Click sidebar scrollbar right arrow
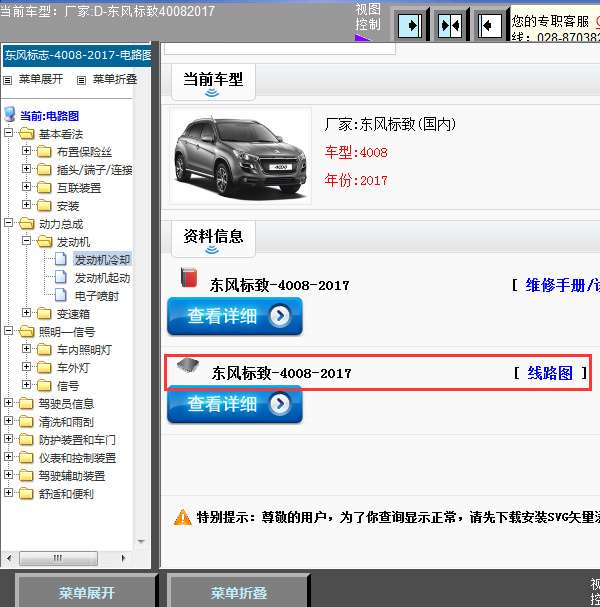600x607 pixels. pos(123,558)
